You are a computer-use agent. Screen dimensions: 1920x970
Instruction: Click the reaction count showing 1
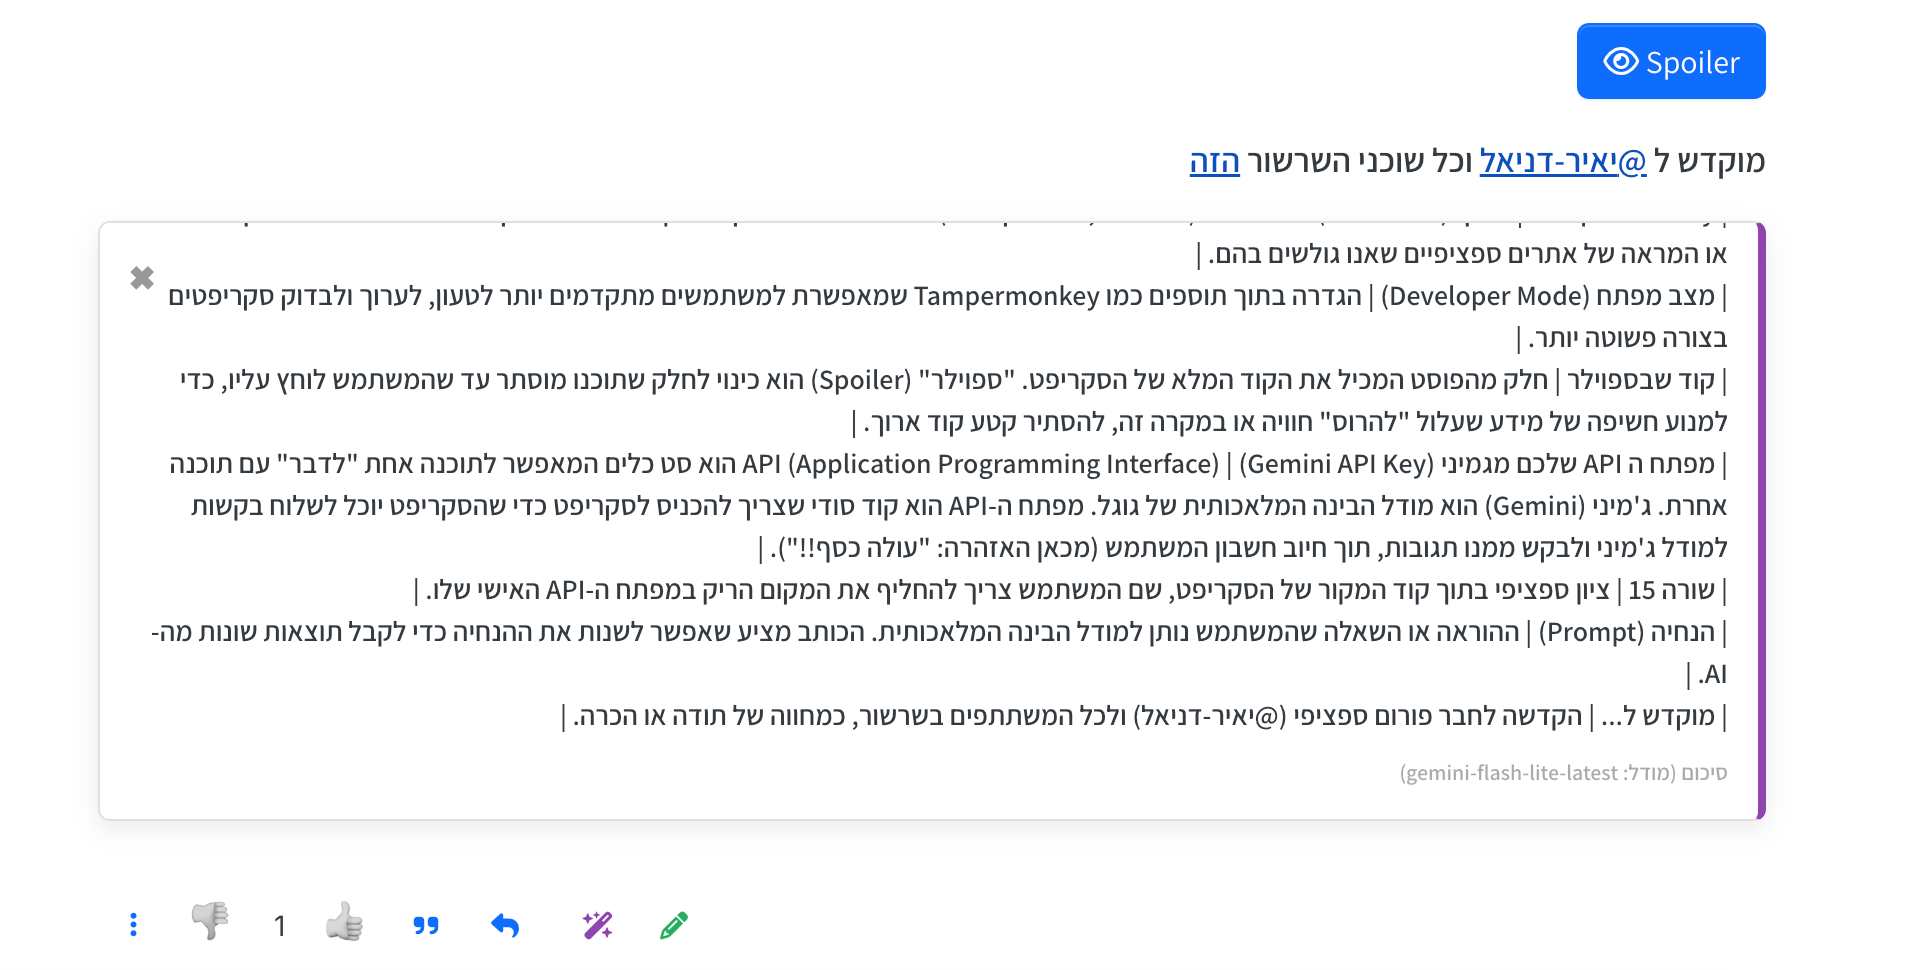pos(280,926)
